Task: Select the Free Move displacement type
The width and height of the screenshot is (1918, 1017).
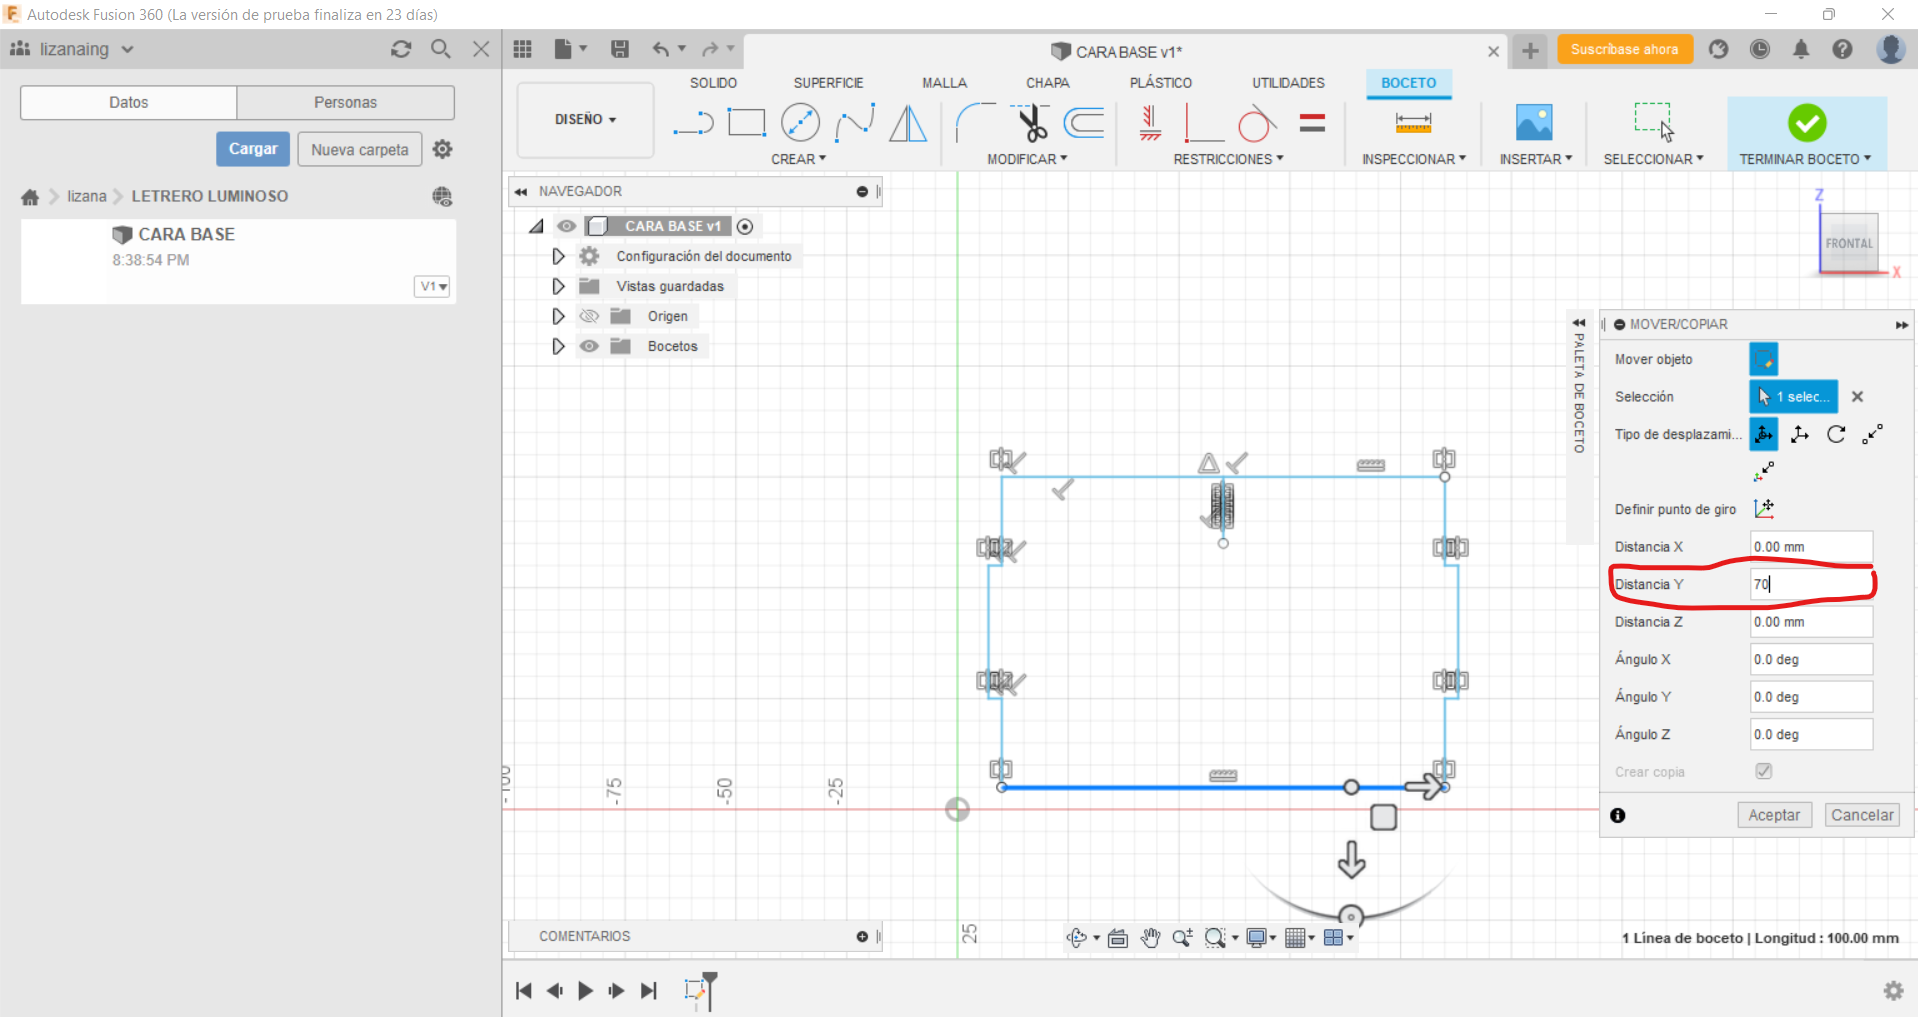Action: pyautogui.click(x=1764, y=434)
